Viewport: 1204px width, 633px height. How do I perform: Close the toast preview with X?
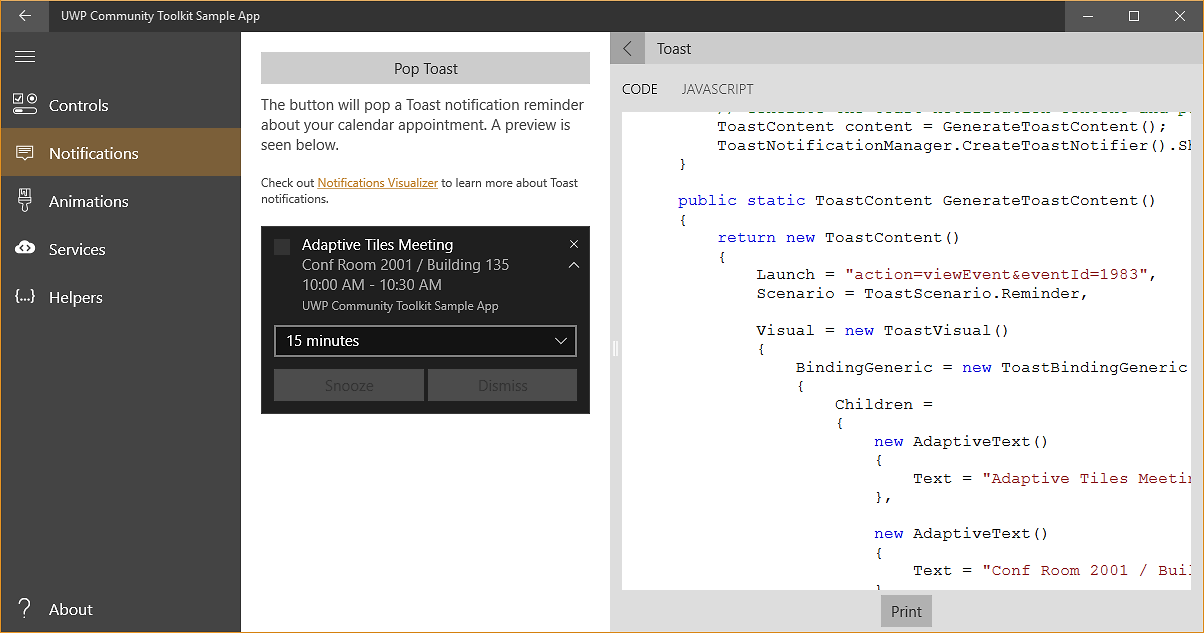click(x=573, y=244)
